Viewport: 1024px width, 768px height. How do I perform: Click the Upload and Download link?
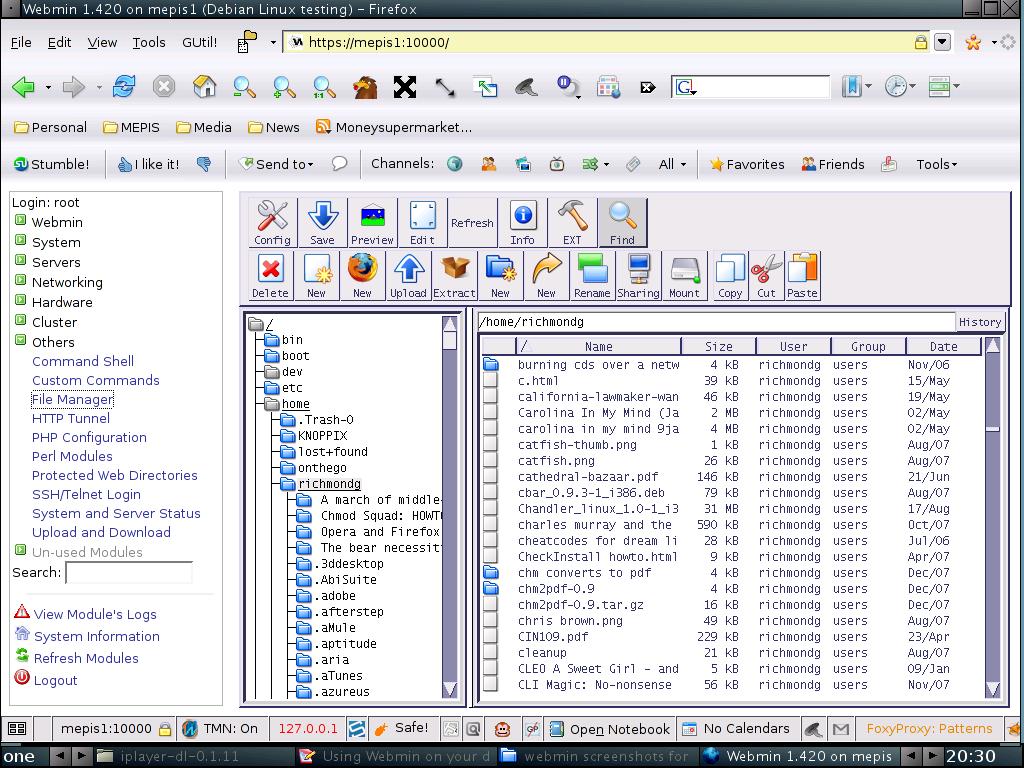101,532
